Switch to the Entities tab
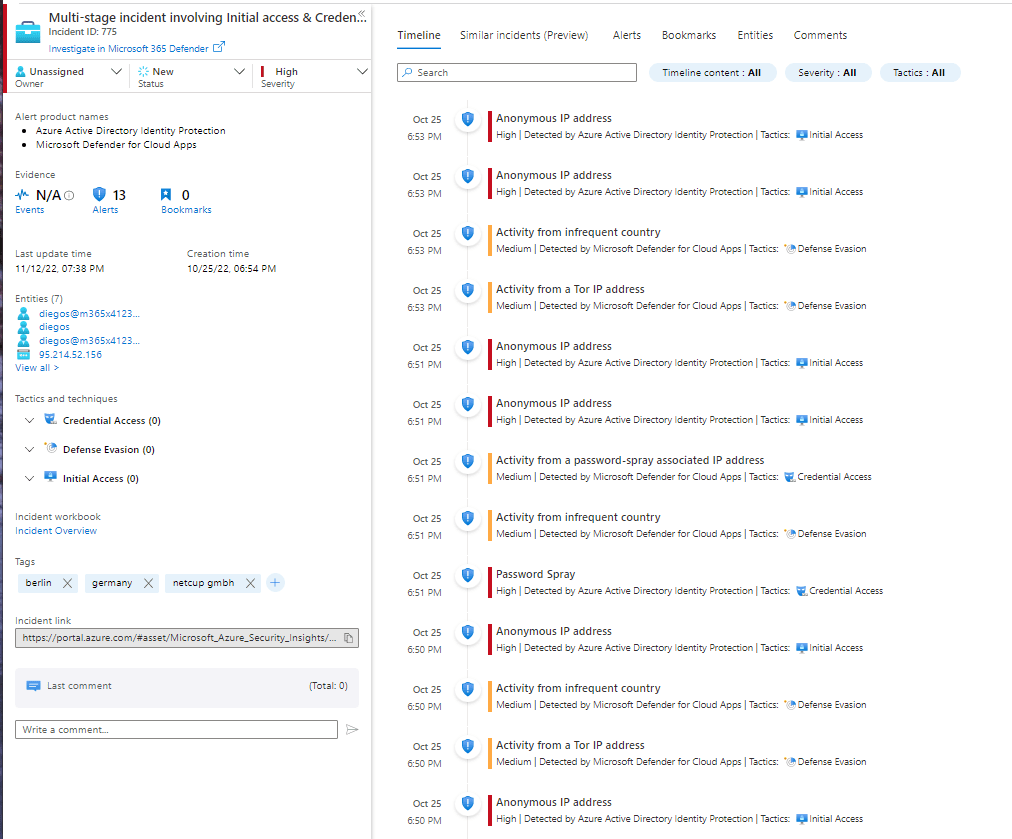 [x=755, y=35]
